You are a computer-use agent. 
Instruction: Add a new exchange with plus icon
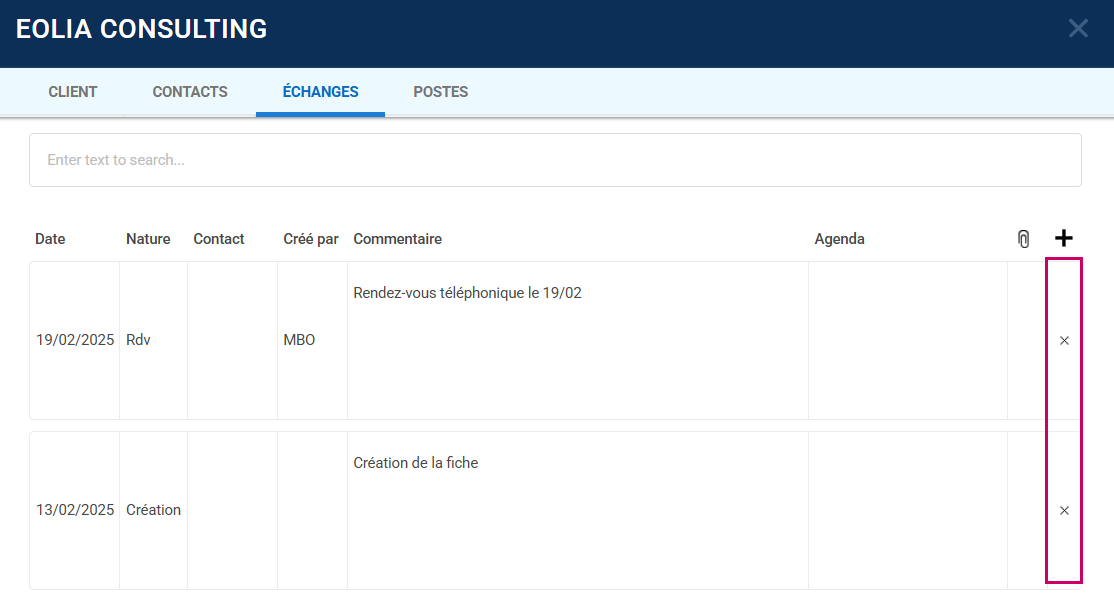point(1064,238)
